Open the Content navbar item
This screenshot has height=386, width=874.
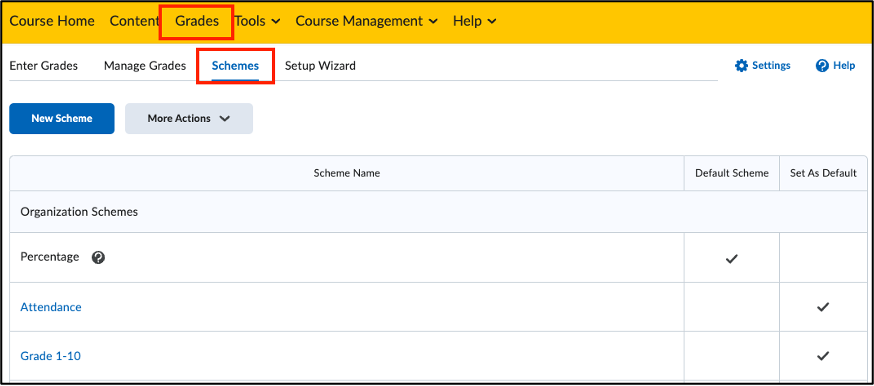(134, 21)
